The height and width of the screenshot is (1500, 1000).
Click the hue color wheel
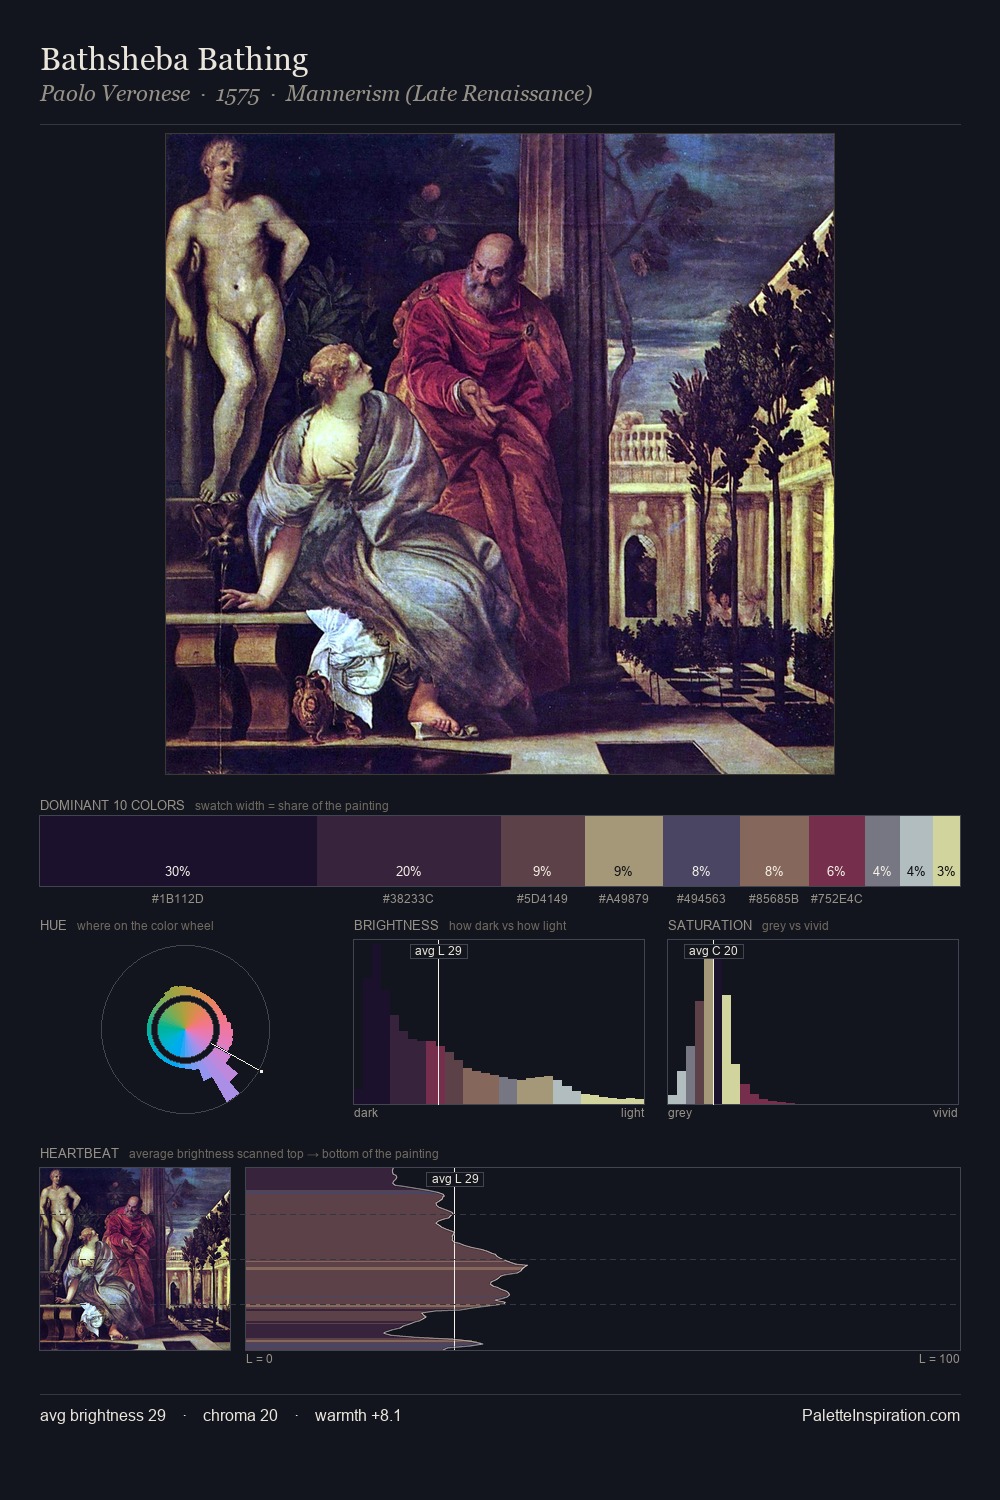185,1029
